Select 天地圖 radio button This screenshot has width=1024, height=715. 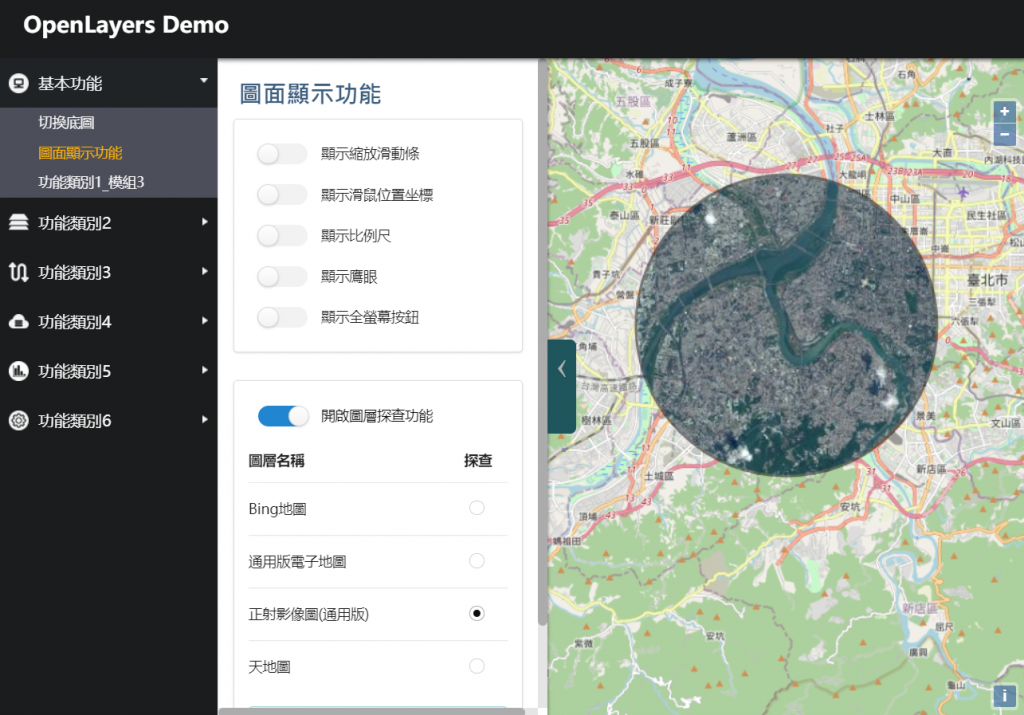pos(477,666)
